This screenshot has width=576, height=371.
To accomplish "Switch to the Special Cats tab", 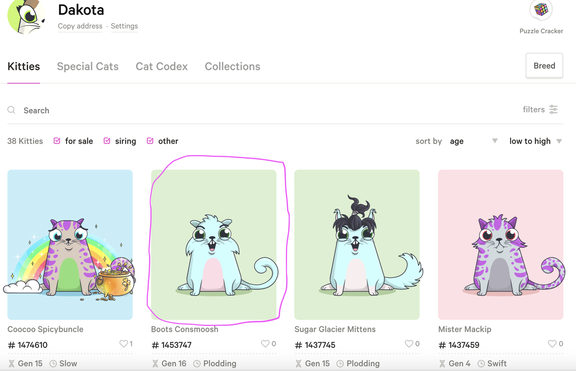I will click(x=88, y=66).
